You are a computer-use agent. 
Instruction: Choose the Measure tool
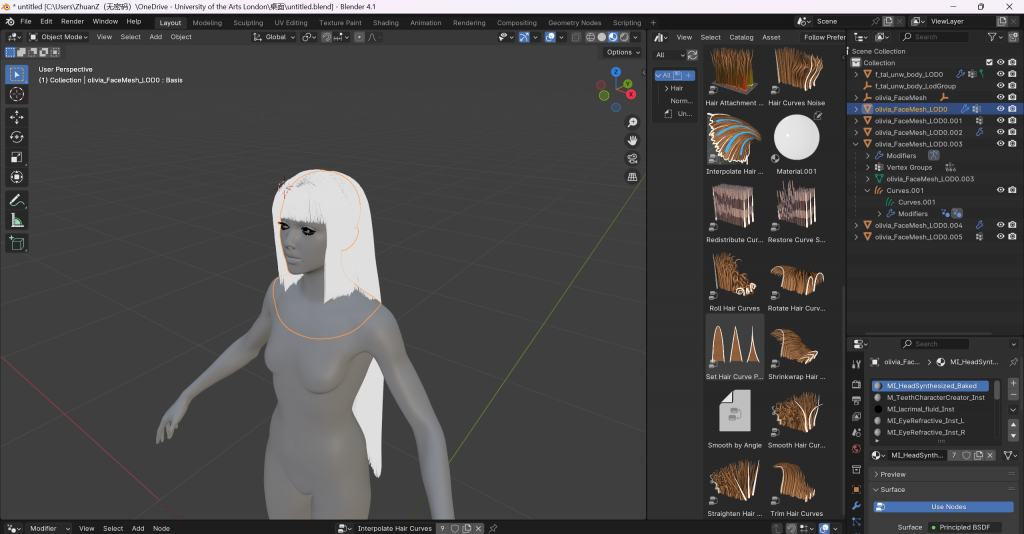[16, 220]
